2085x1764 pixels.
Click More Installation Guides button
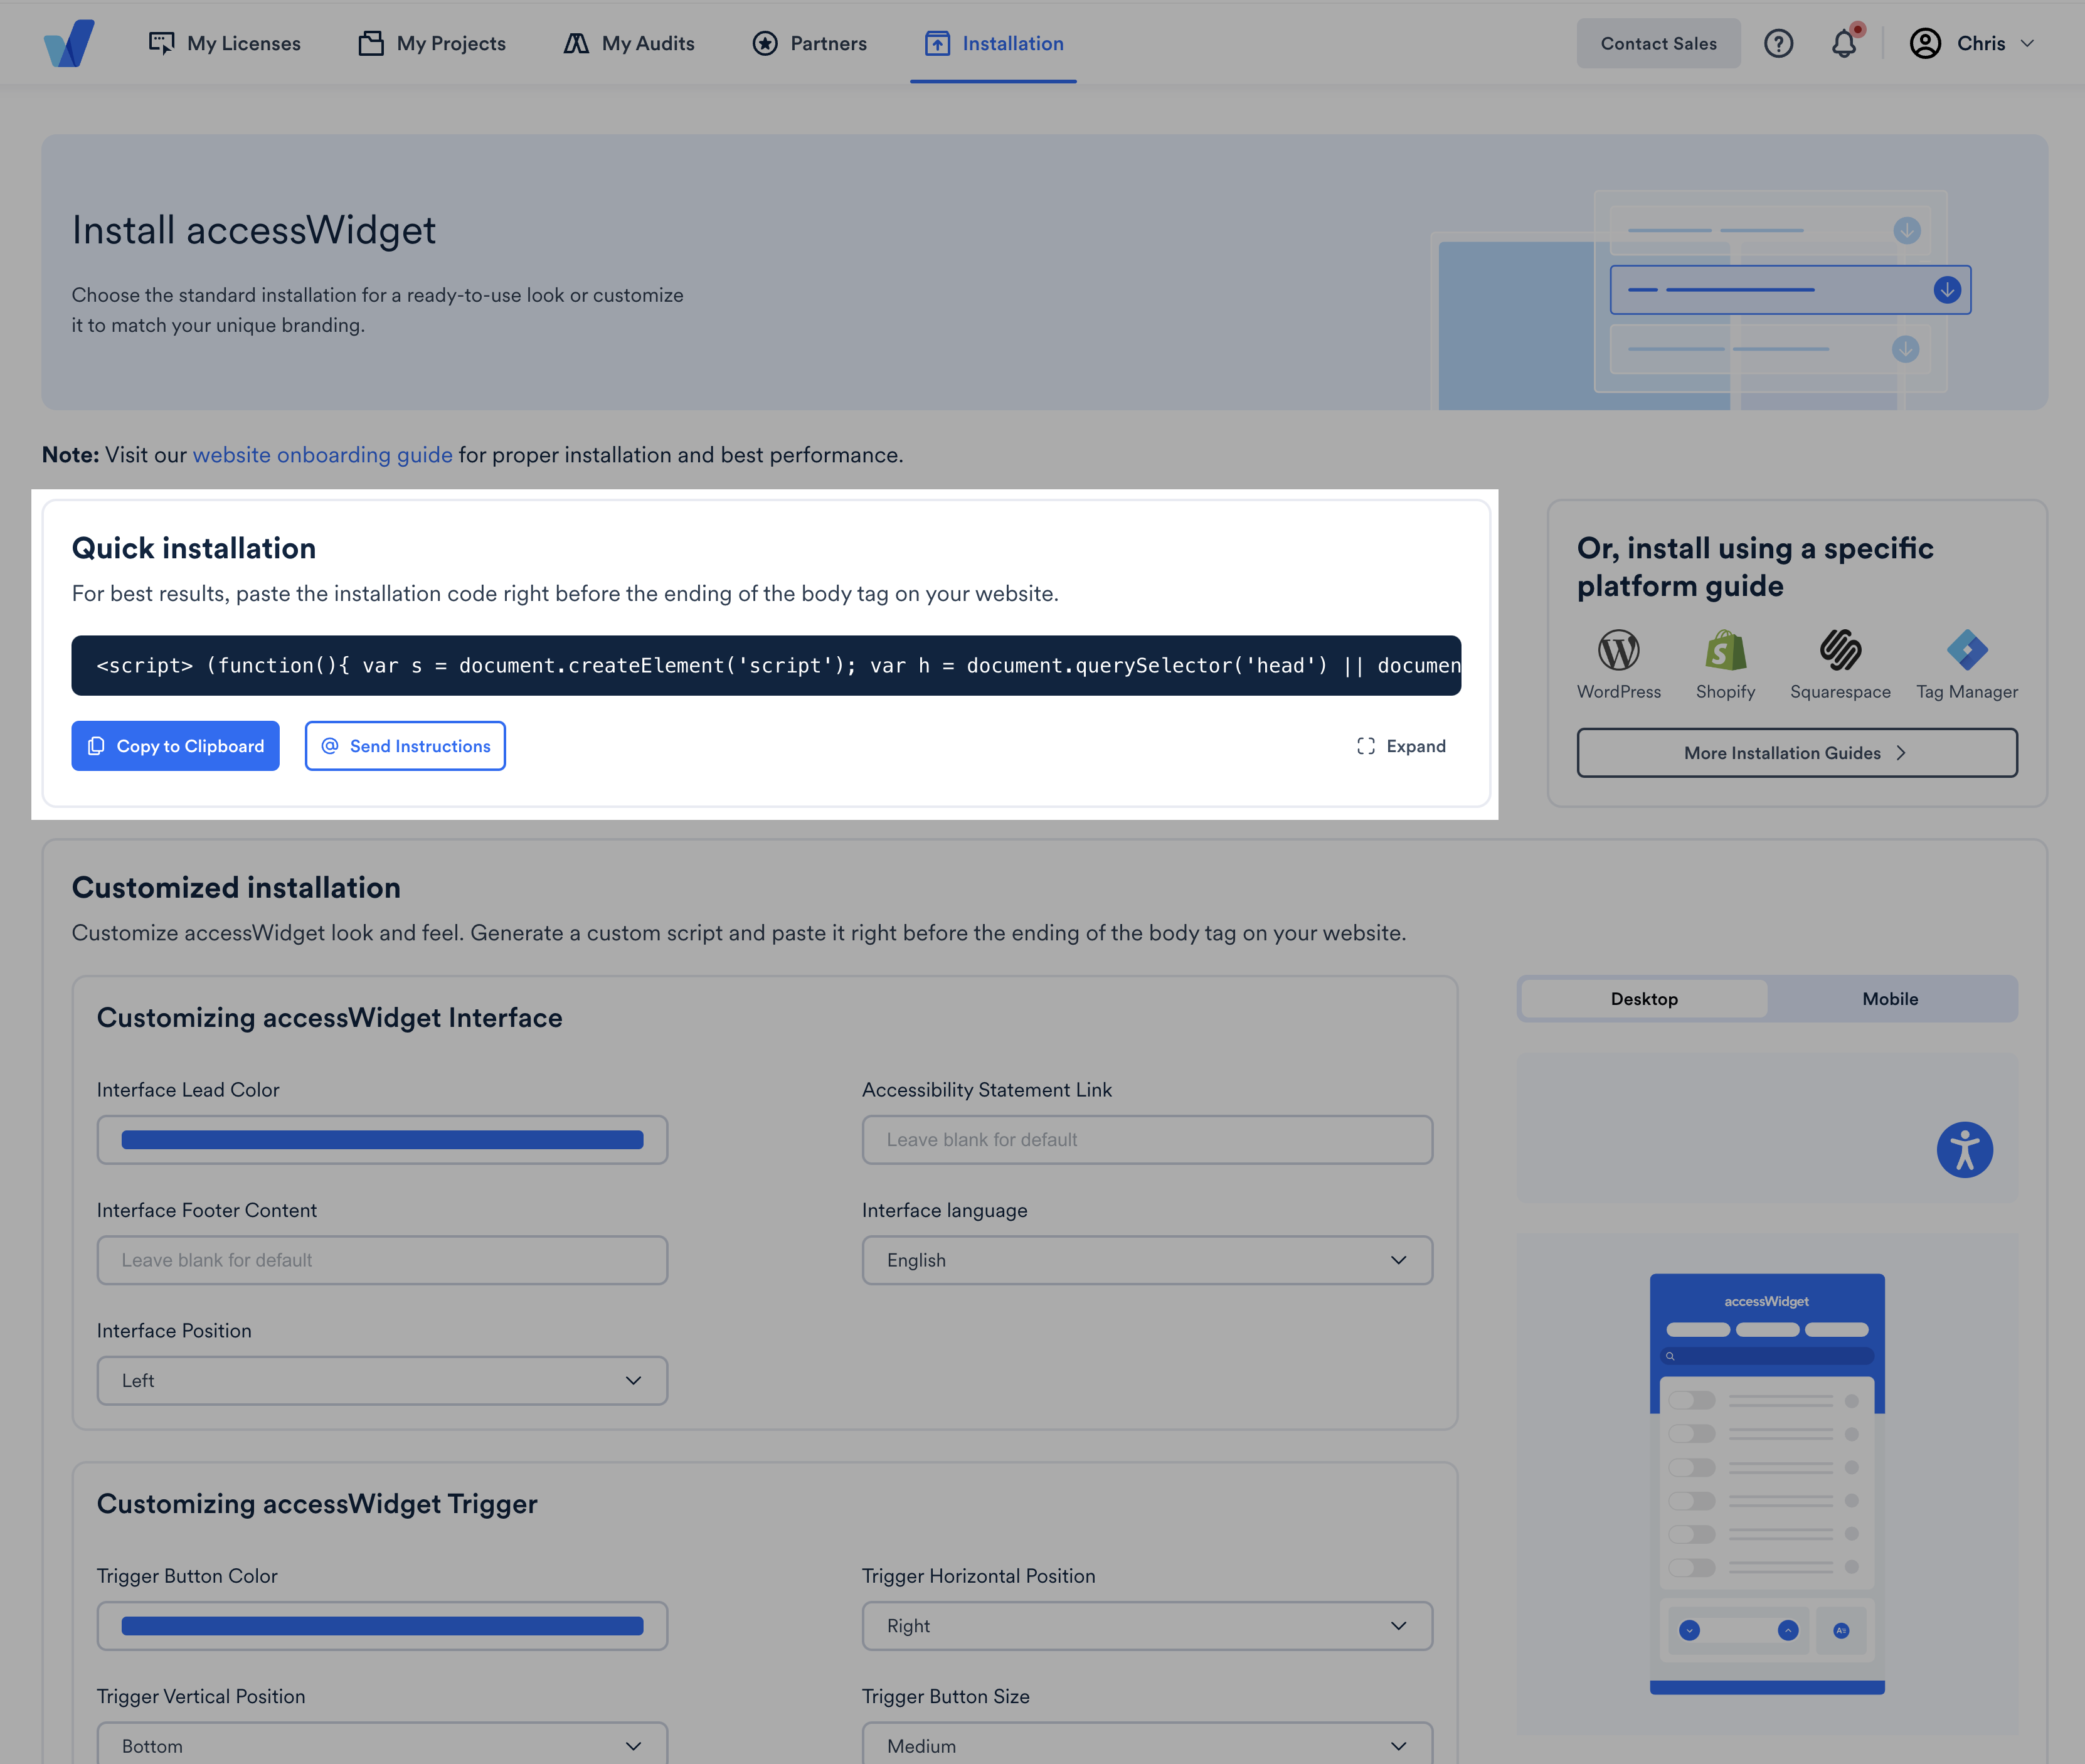tap(1797, 753)
